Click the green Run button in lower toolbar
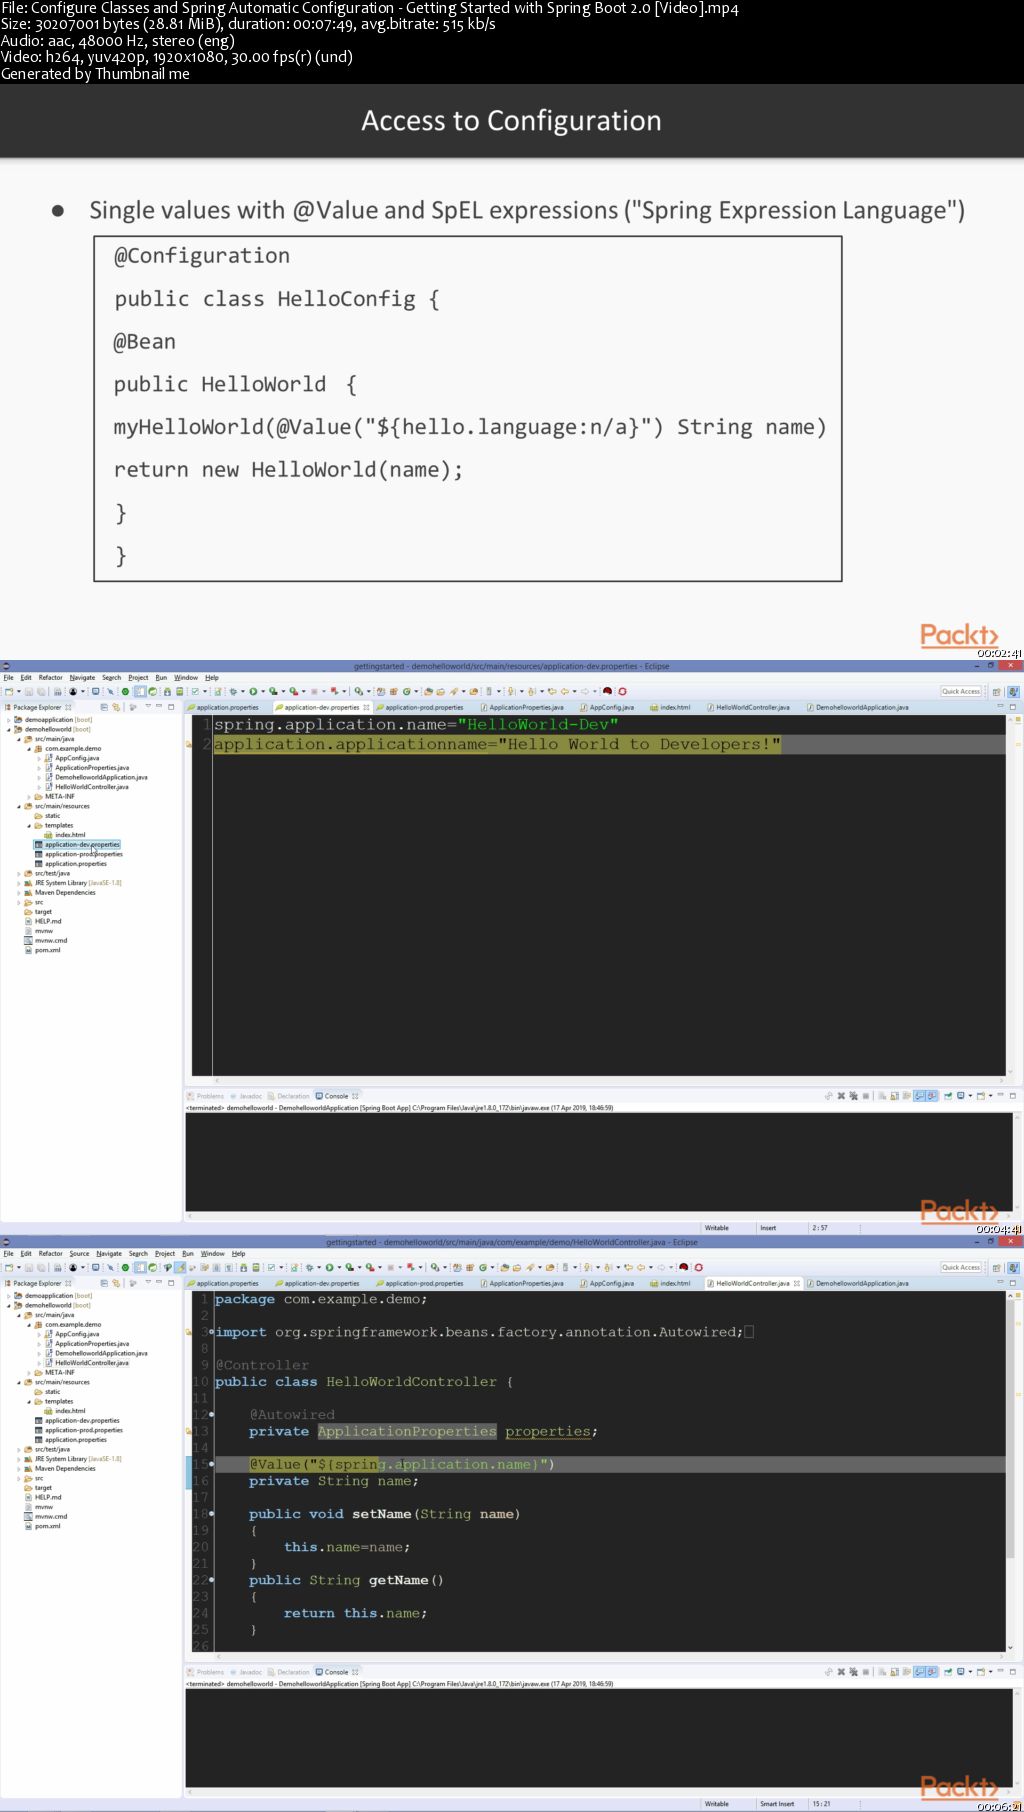The width and height of the screenshot is (1024, 1812). (x=329, y=1267)
